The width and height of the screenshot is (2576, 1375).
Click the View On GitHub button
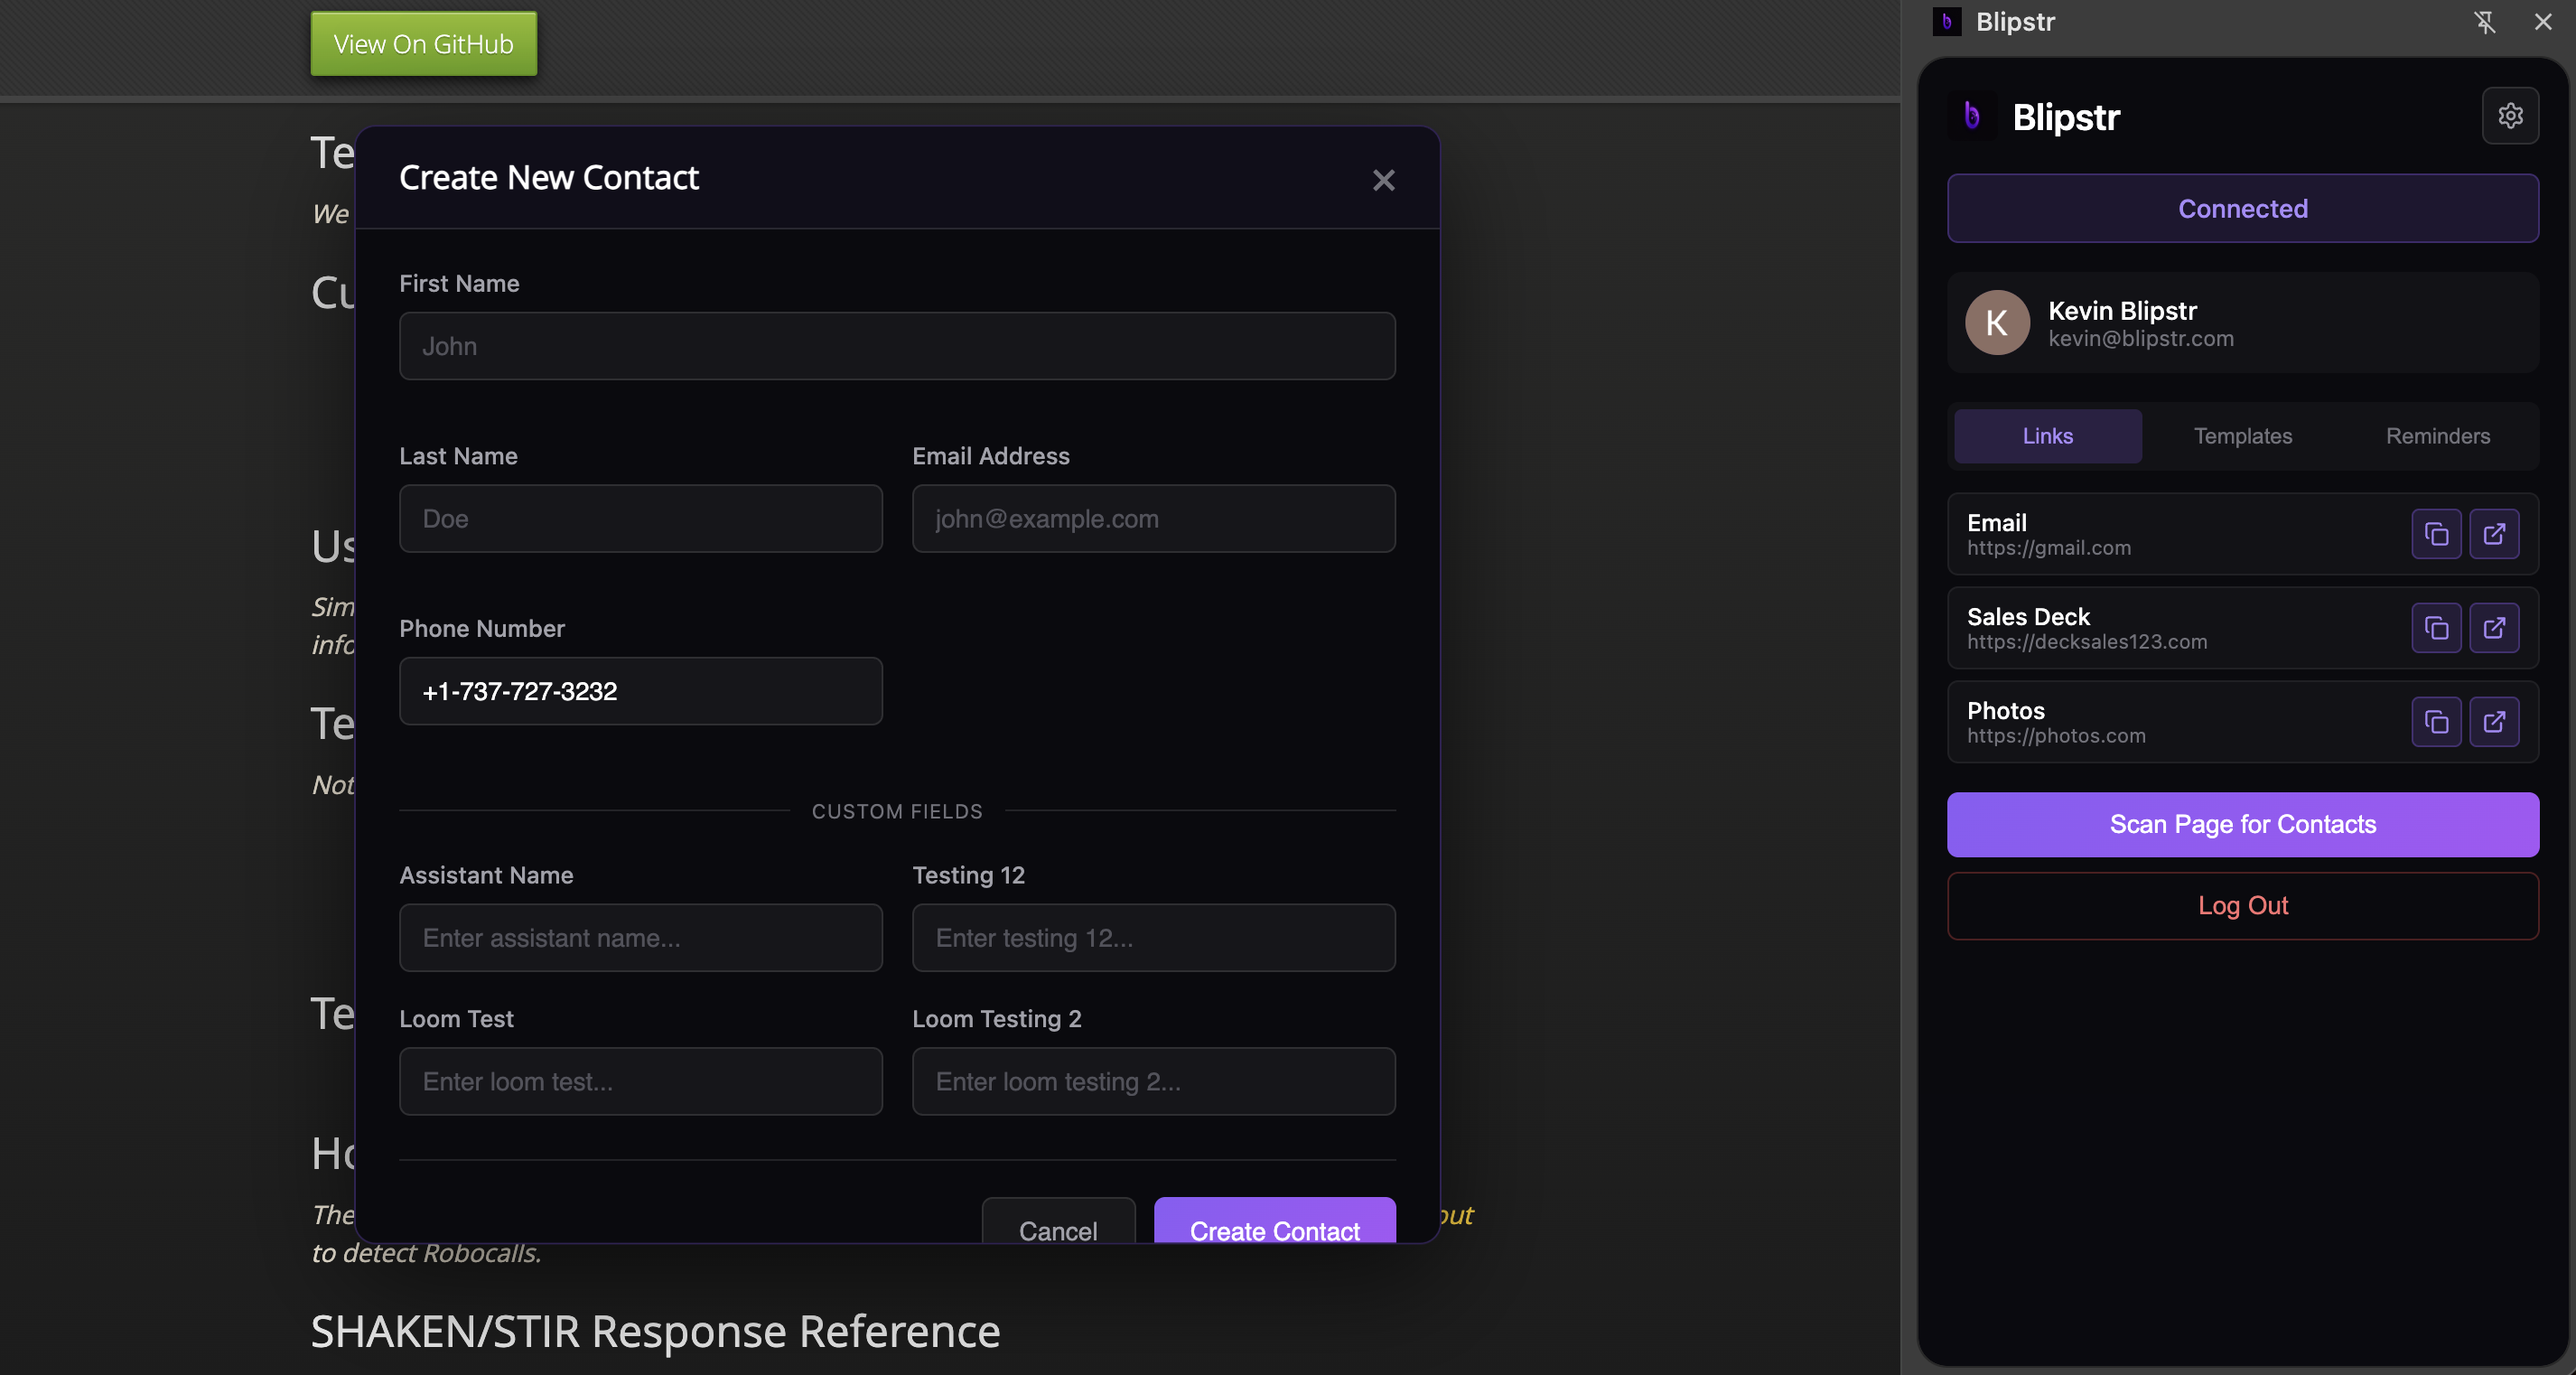(423, 44)
